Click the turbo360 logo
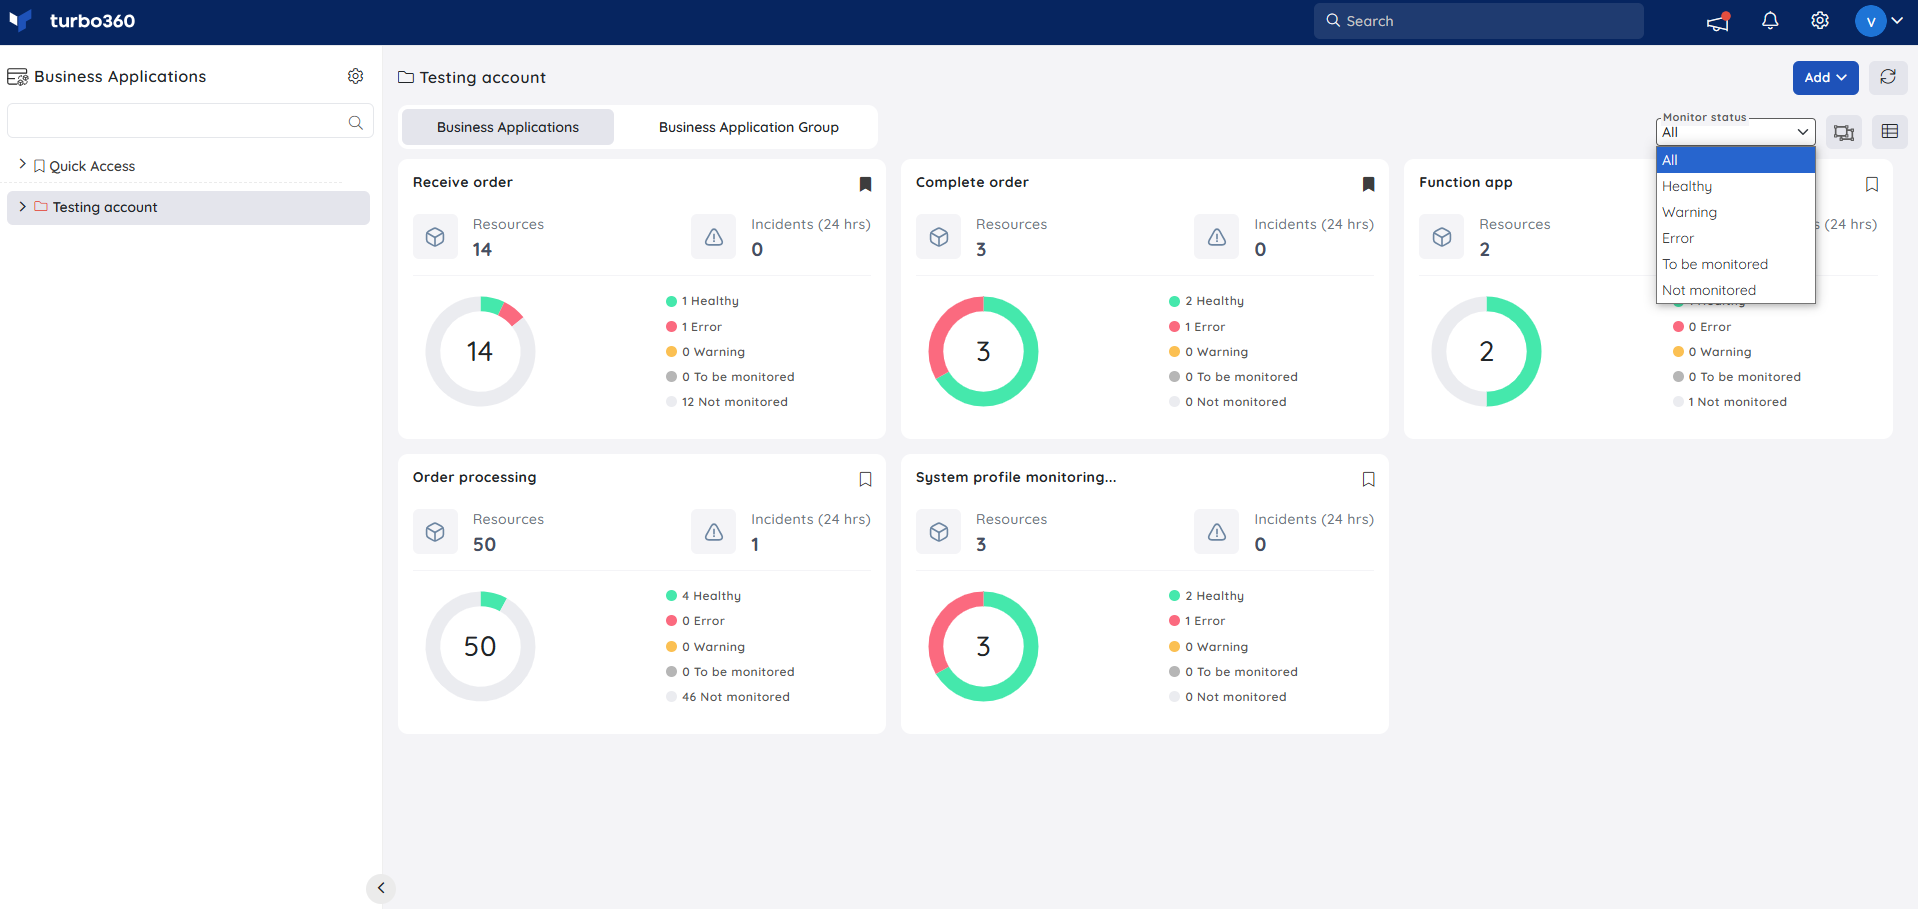This screenshot has width=1918, height=909. point(72,21)
